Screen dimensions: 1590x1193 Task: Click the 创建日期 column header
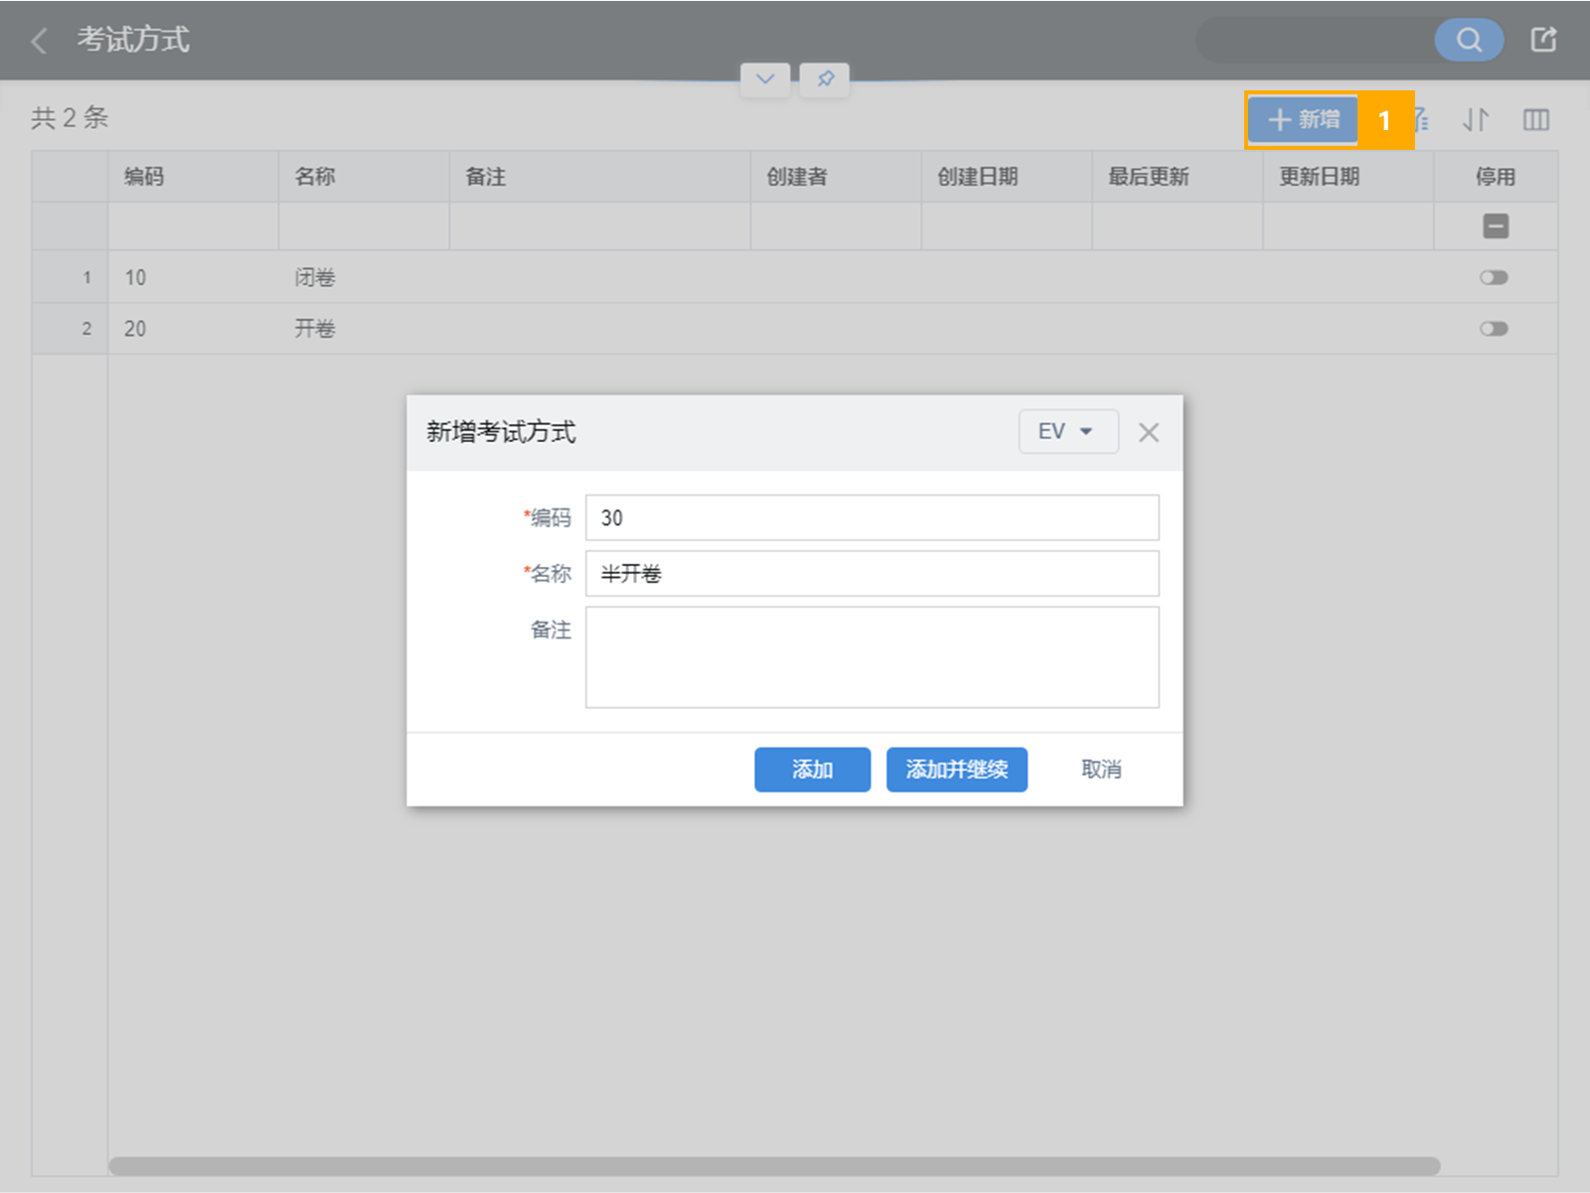pos(1007,177)
